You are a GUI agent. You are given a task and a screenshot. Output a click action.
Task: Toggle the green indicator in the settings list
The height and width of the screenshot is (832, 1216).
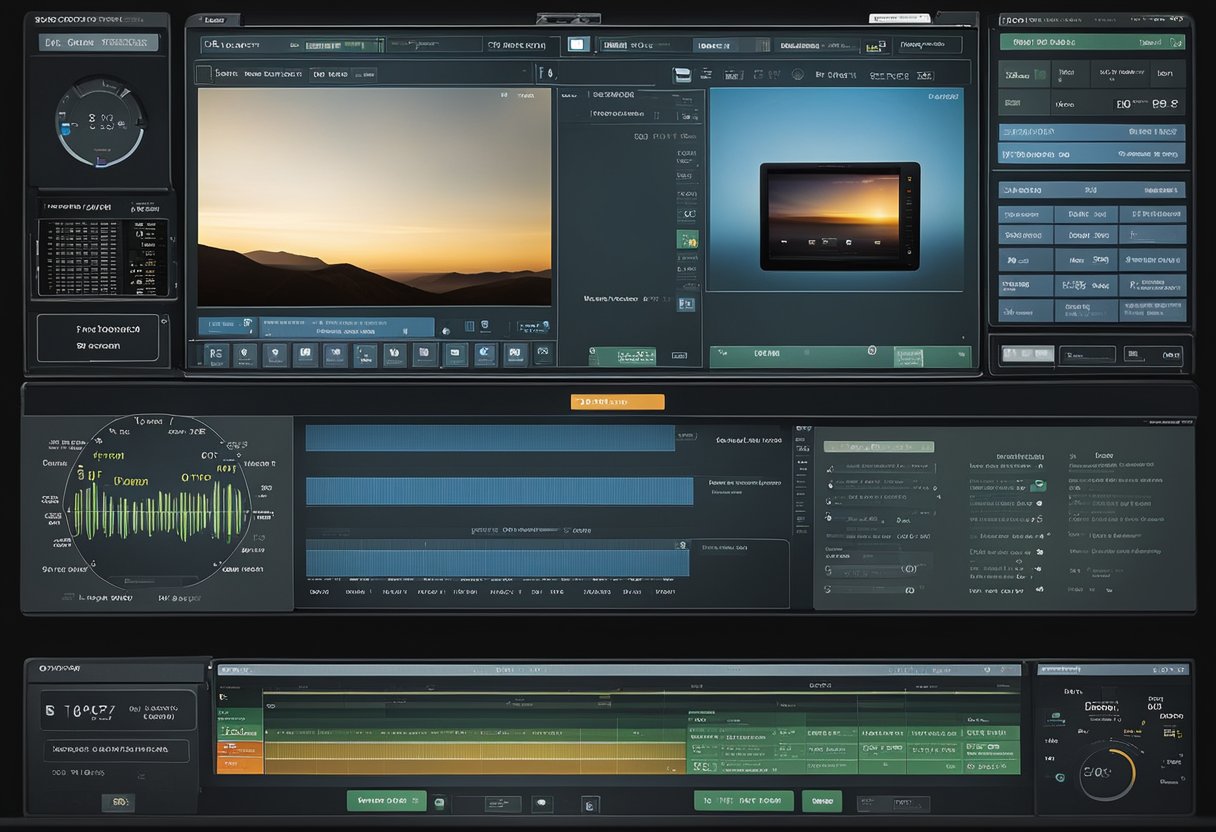pyautogui.click(x=1040, y=485)
